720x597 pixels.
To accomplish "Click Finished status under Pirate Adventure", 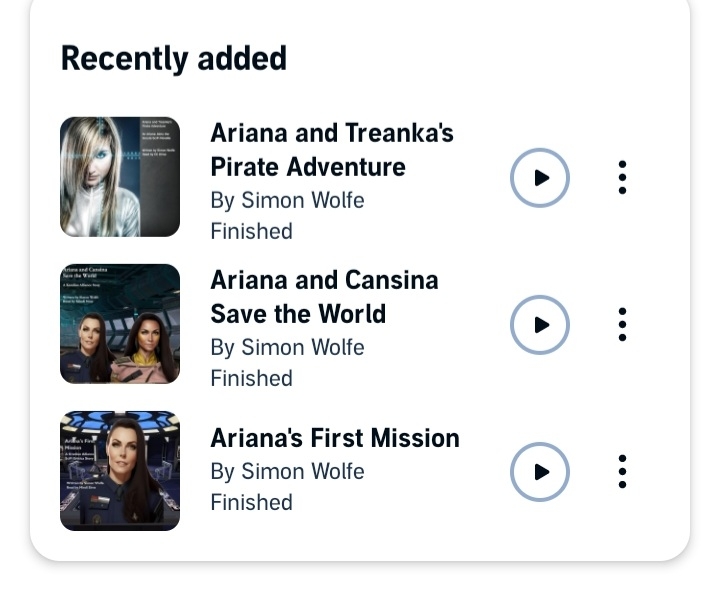I will click(251, 231).
